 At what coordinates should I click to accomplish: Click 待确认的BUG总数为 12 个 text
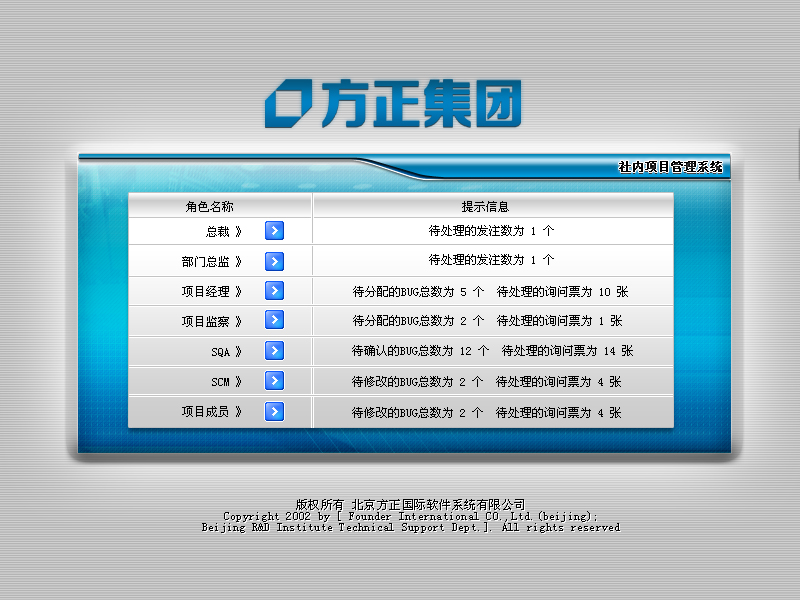420,351
